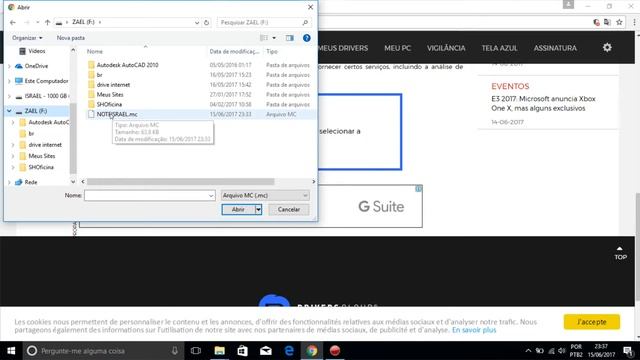
Task: Open dialog help question mark icon
Action: coord(307,38)
